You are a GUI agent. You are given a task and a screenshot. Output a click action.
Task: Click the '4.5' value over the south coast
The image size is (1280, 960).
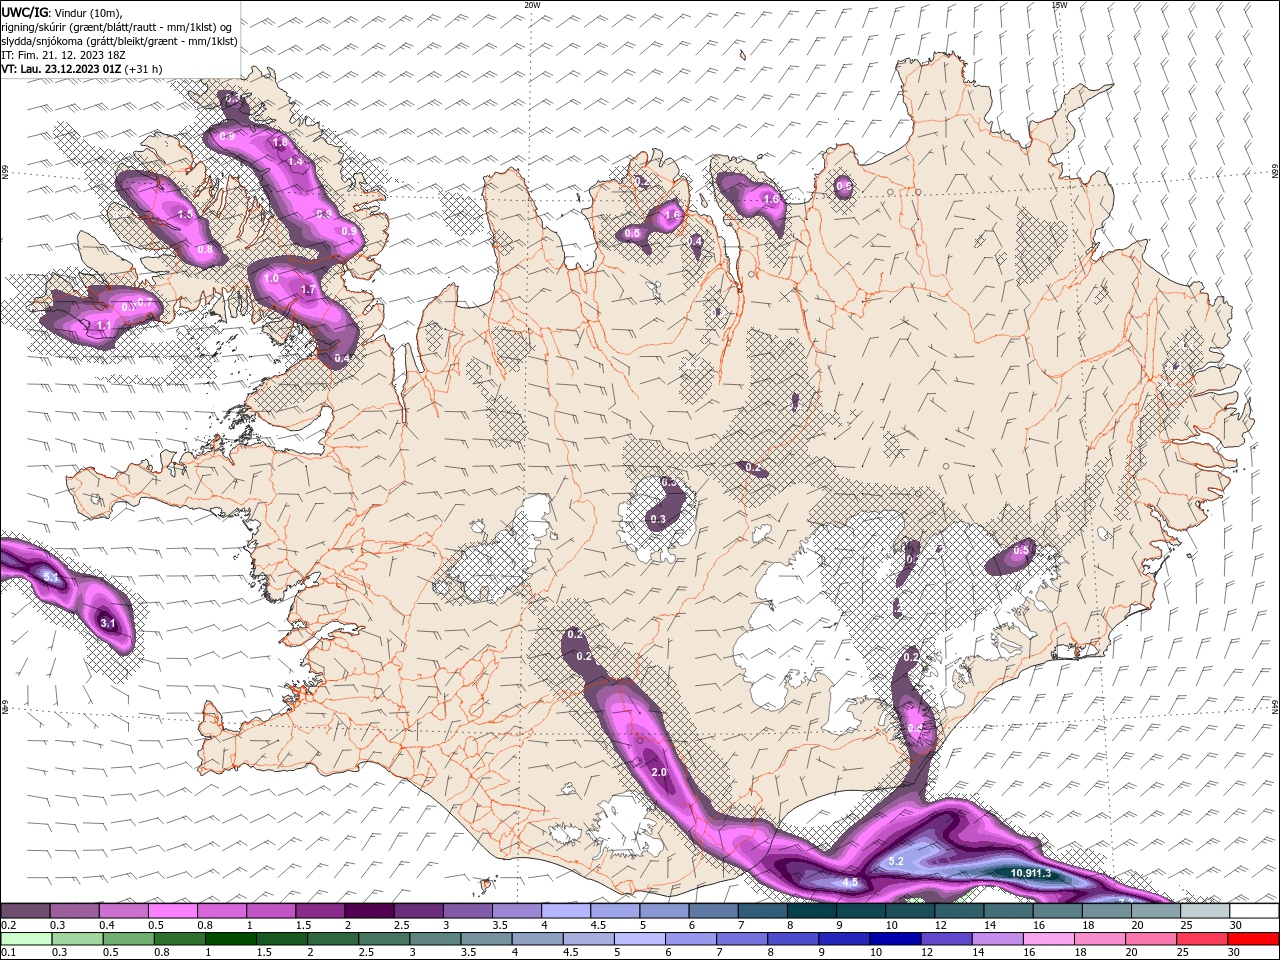click(x=850, y=882)
